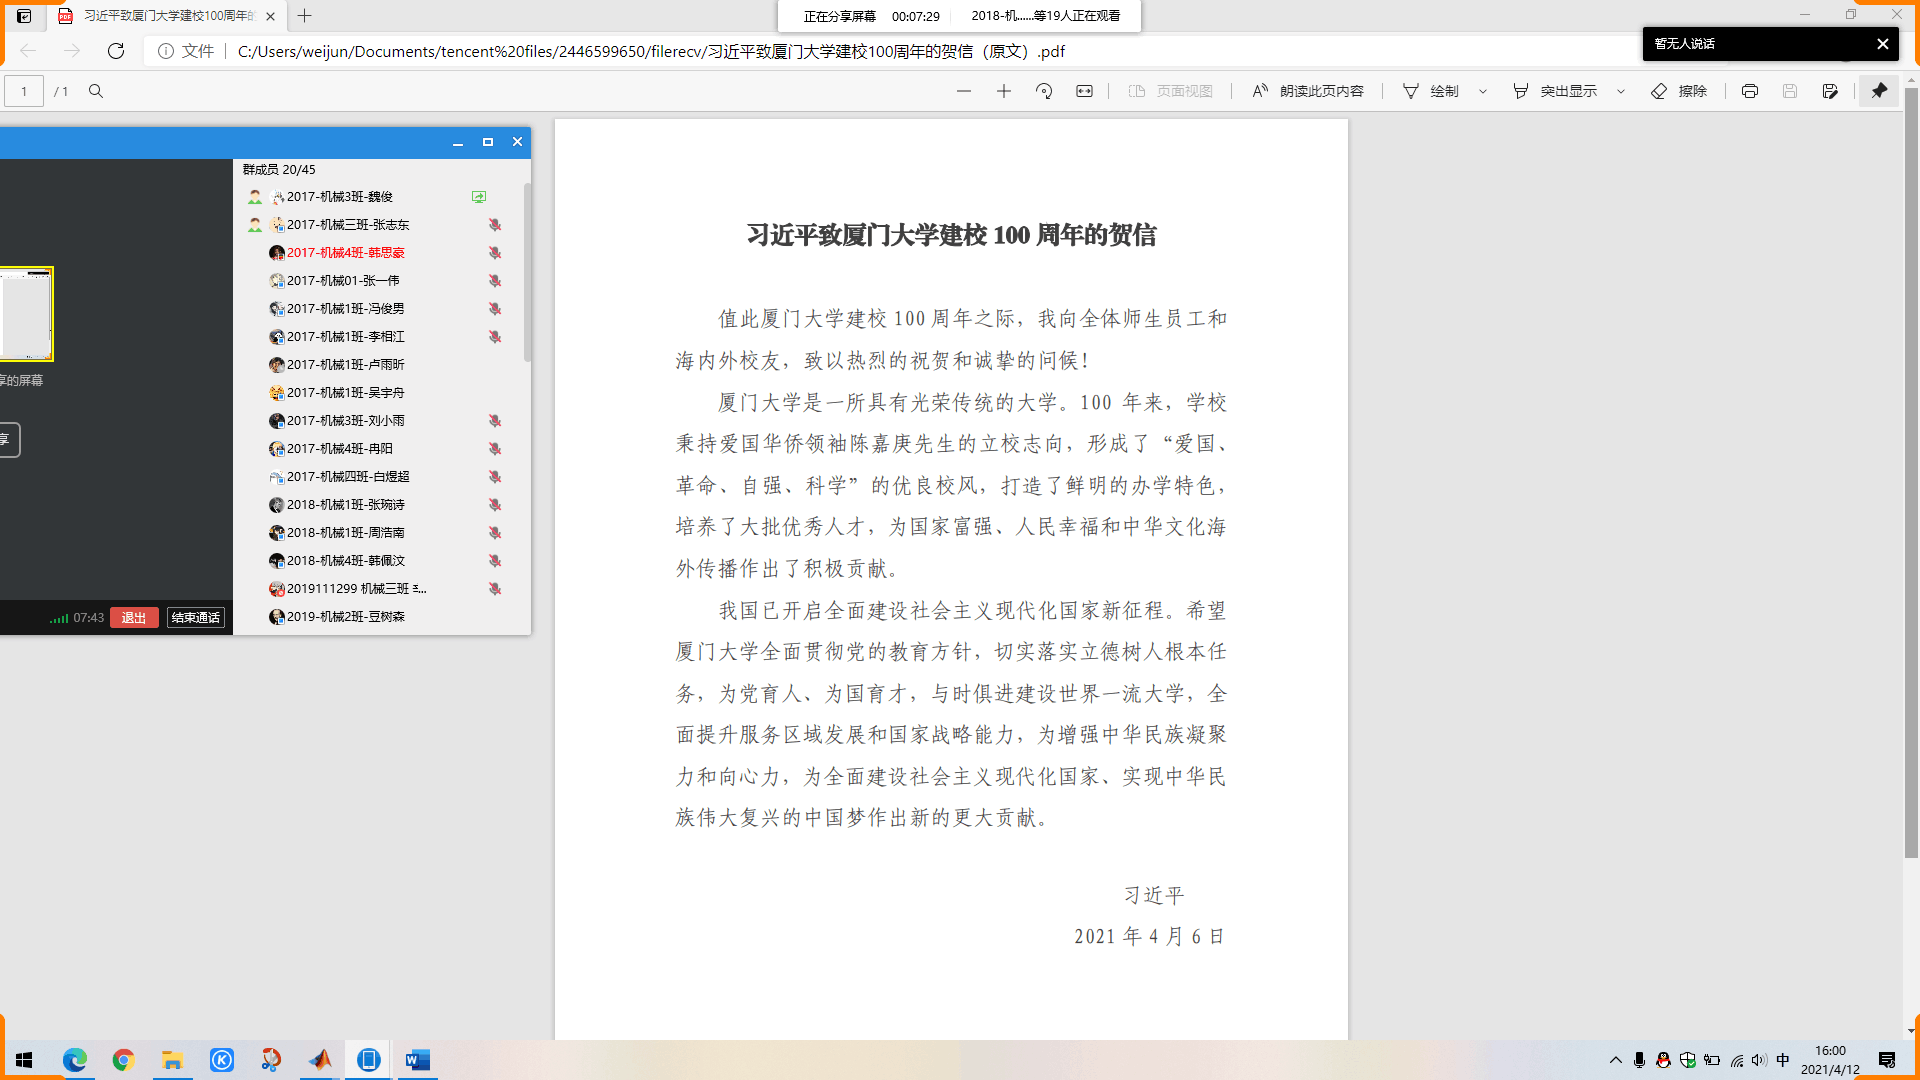
Task: Click the rotate page icon in PDF toolbar
Action: tap(1044, 91)
